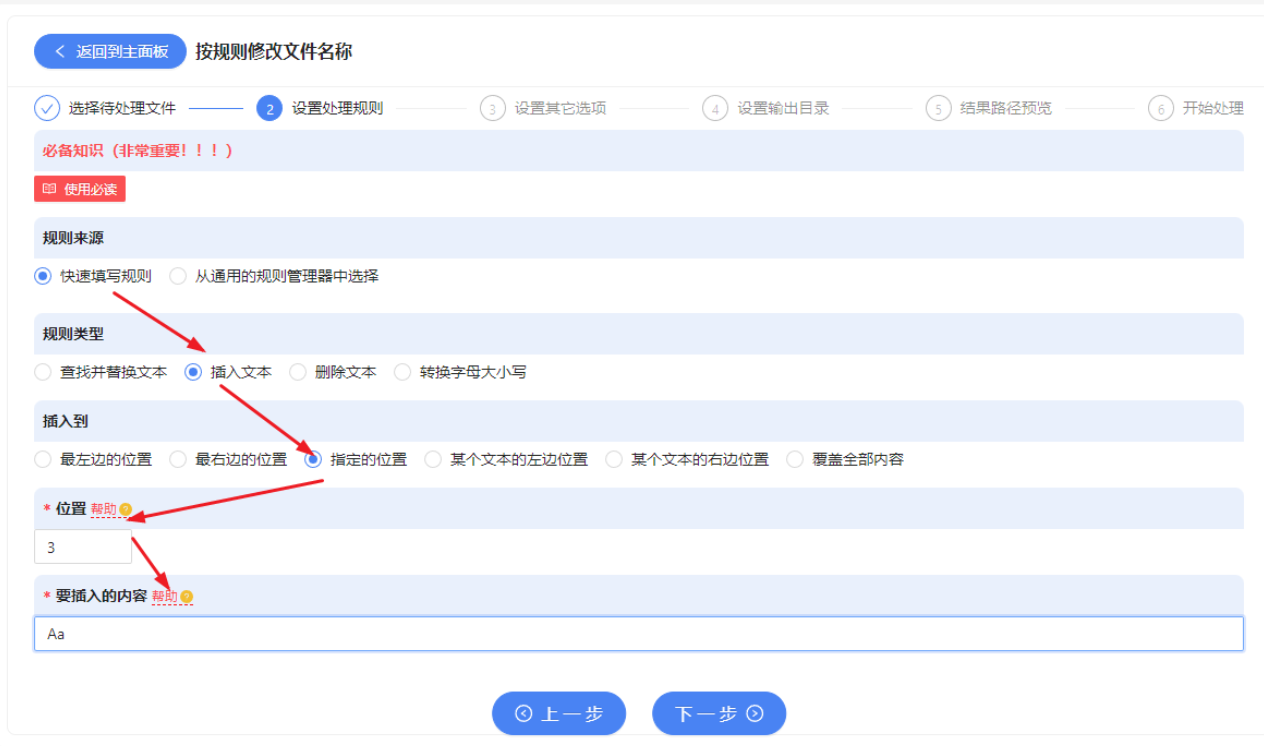Select 指定的位置 insert option
The height and width of the screenshot is (746, 1264).
(356, 460)
